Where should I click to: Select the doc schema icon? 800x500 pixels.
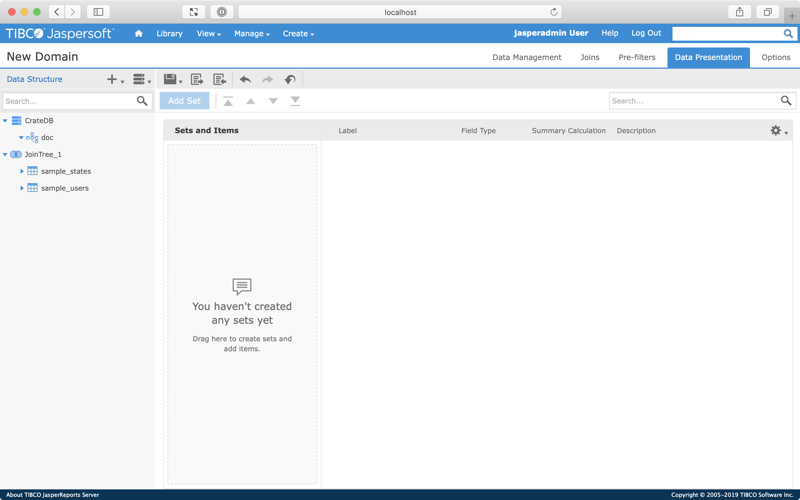(x=32, y=137)
